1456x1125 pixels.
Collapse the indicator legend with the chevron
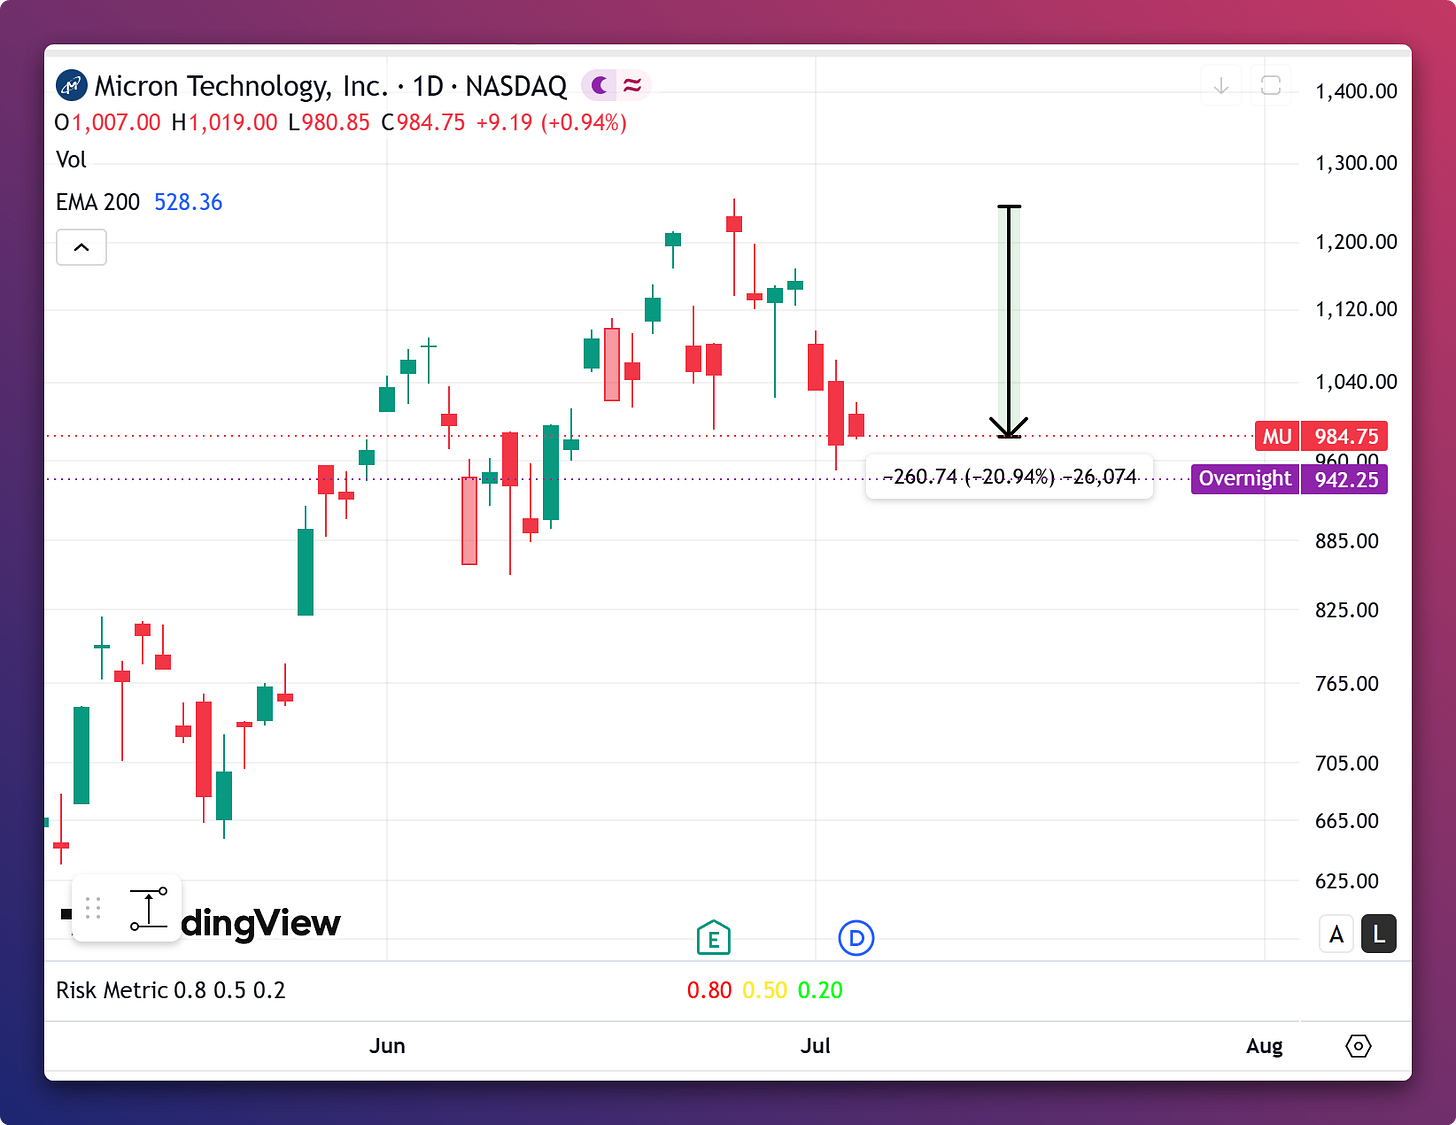tap(81, 247)
